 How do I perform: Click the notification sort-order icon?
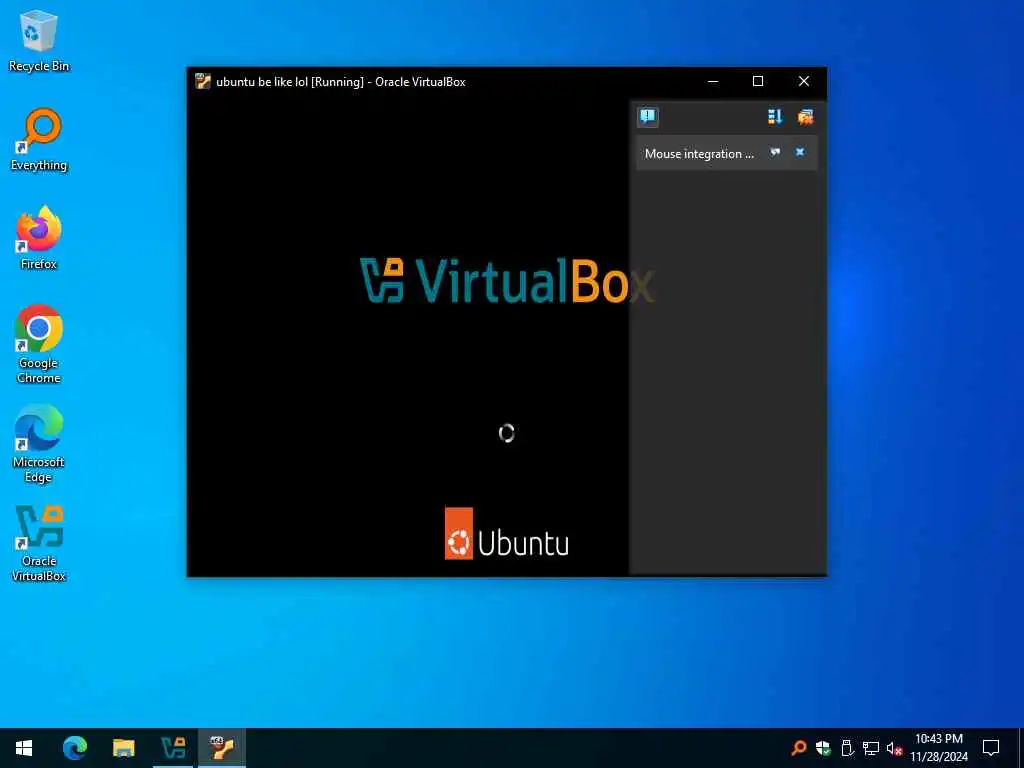pyautogui.click(x=775, y=117)
